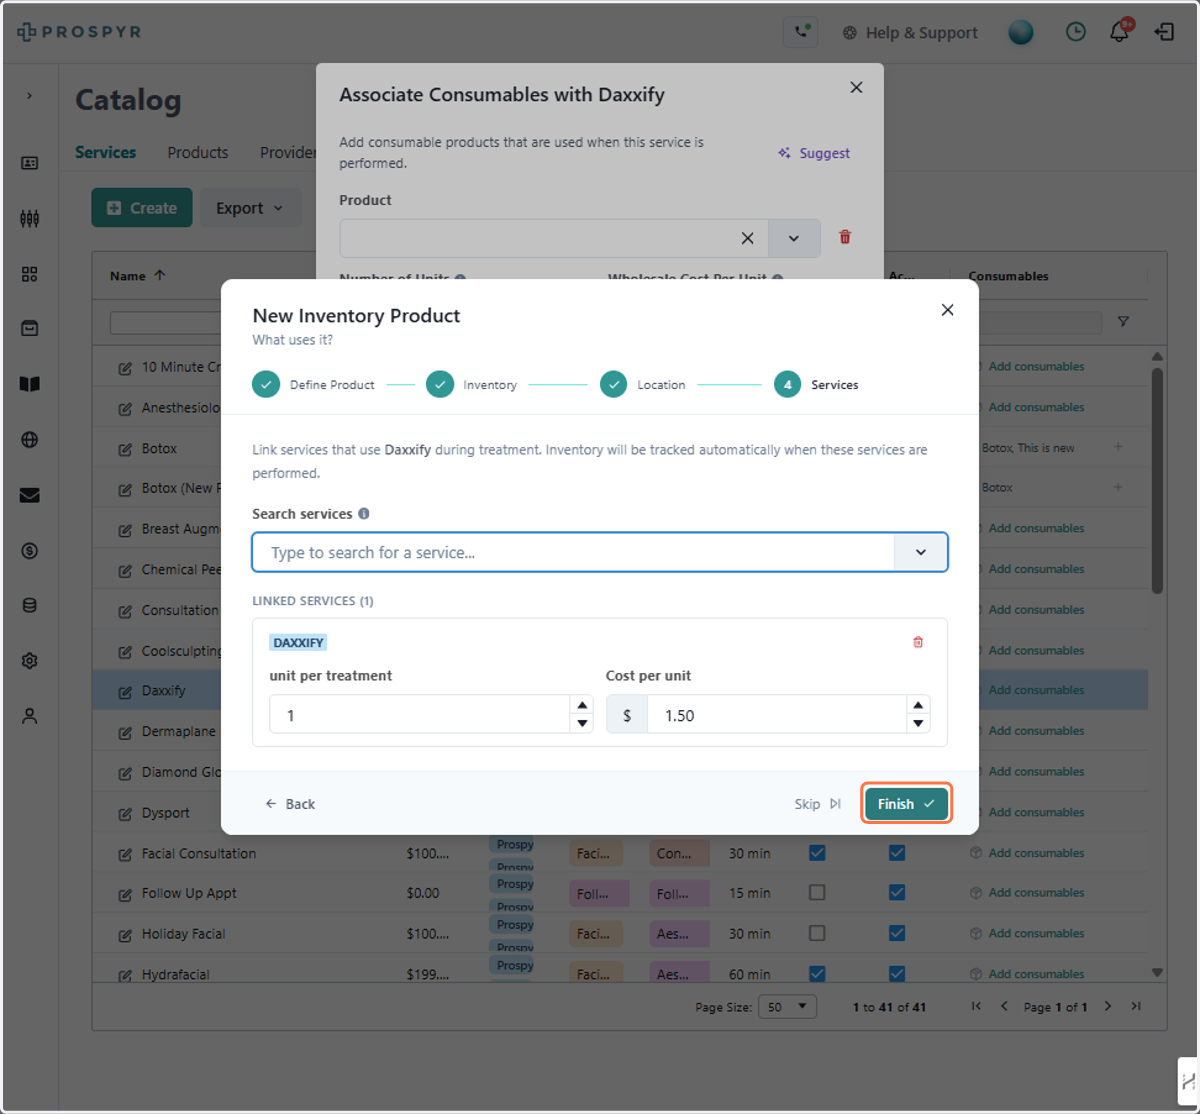Click the Cost per unit field
Image resolution: width=1200 pixels, height=1114 pixels.
[776, 715]
